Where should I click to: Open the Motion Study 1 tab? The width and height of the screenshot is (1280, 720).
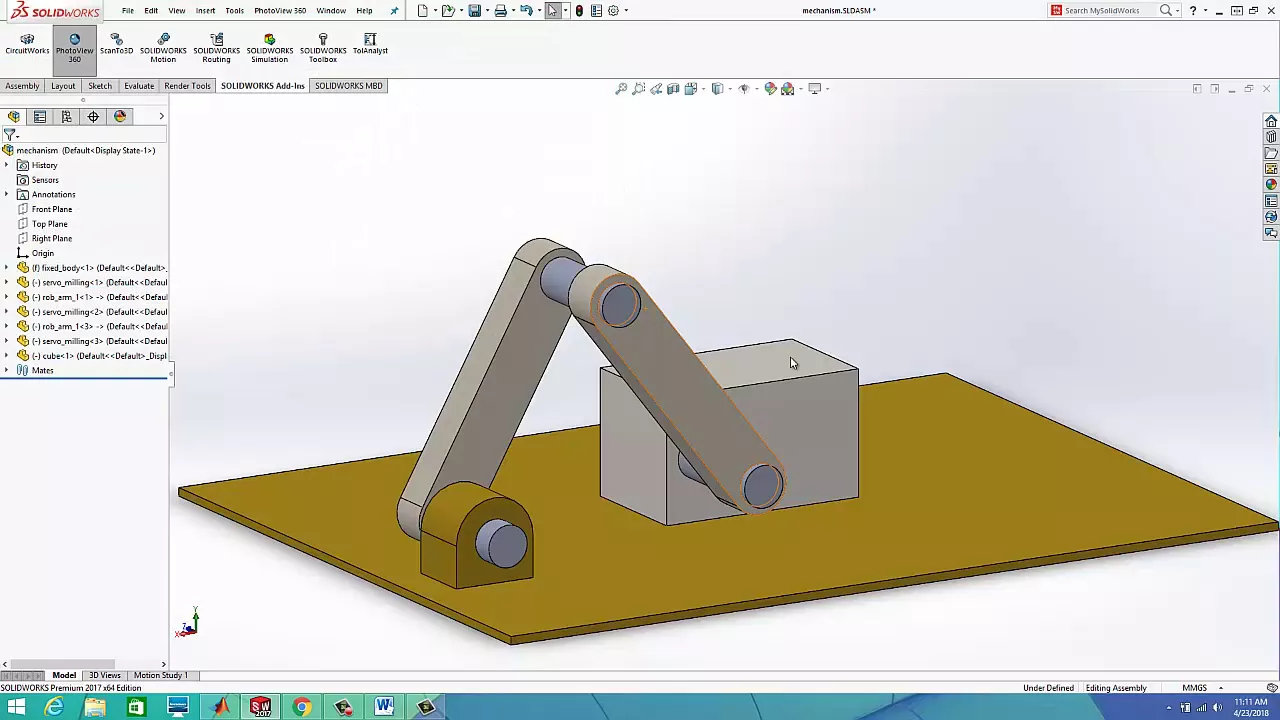[x=160, y=675]
